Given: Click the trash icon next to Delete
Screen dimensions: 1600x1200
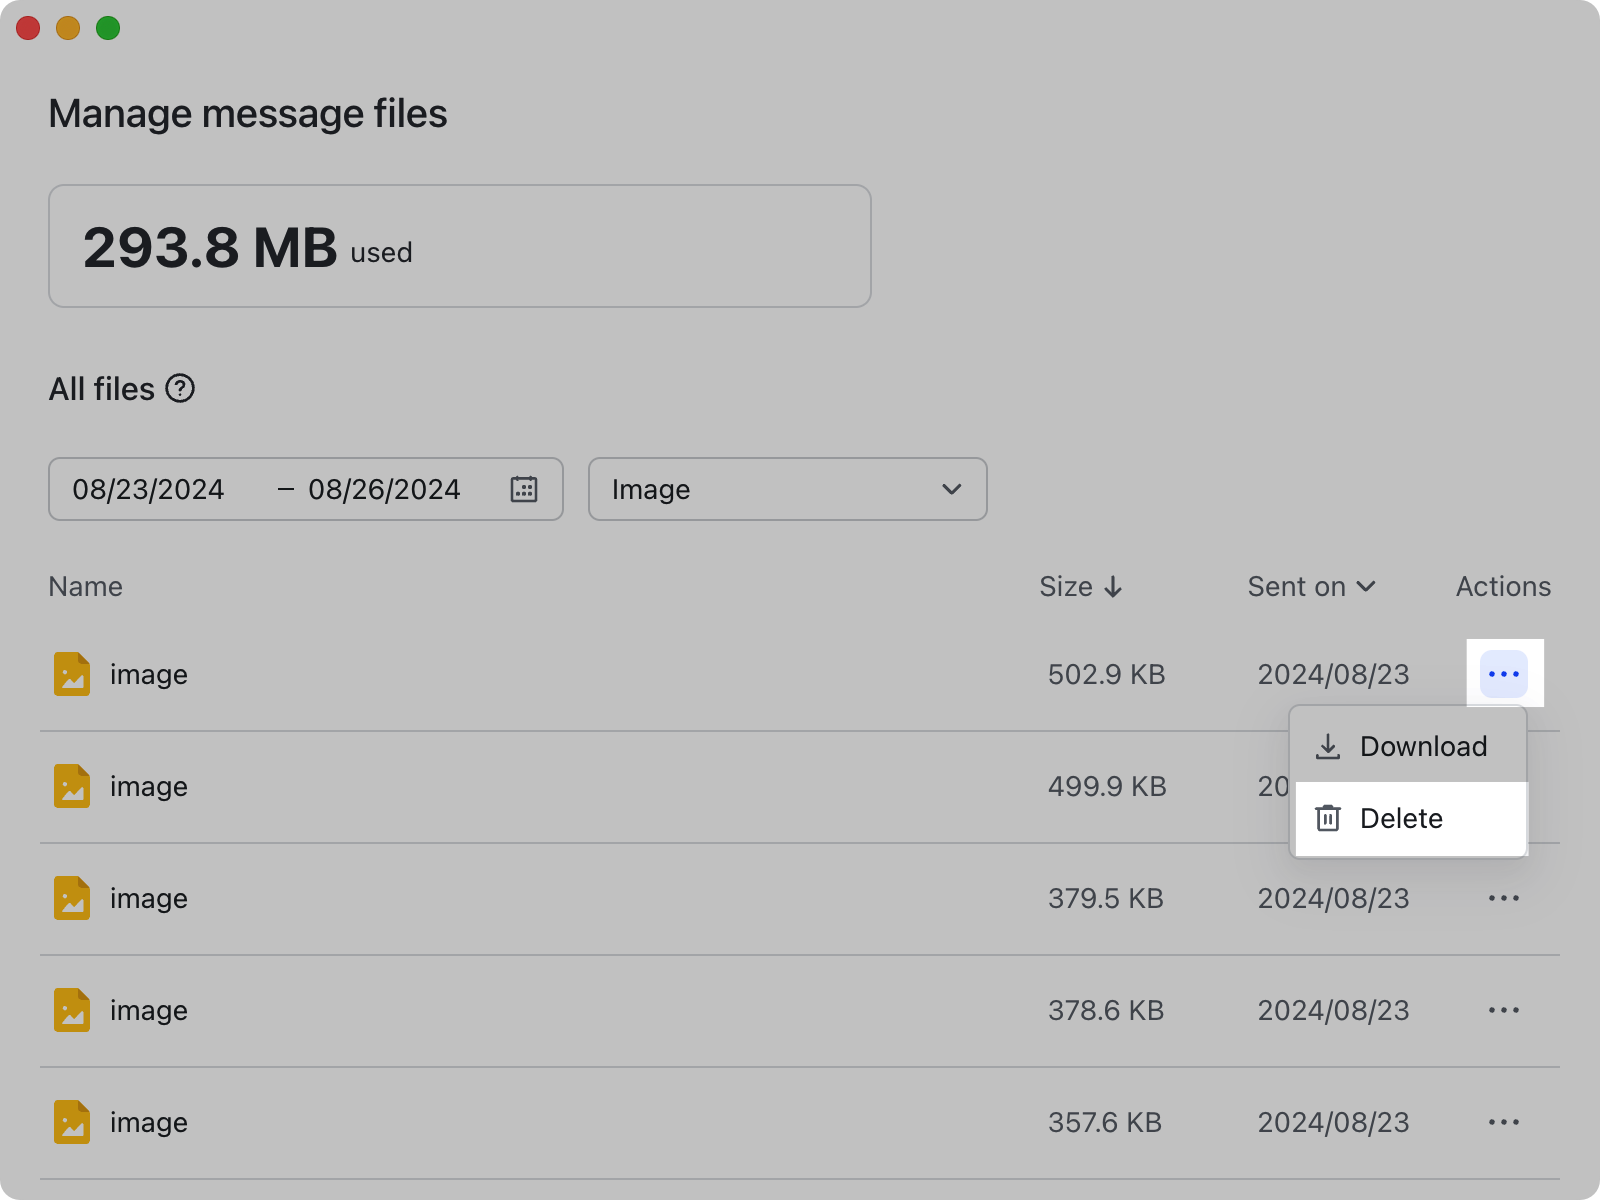Looking at the screenshot, I should tap(1327, 818).
